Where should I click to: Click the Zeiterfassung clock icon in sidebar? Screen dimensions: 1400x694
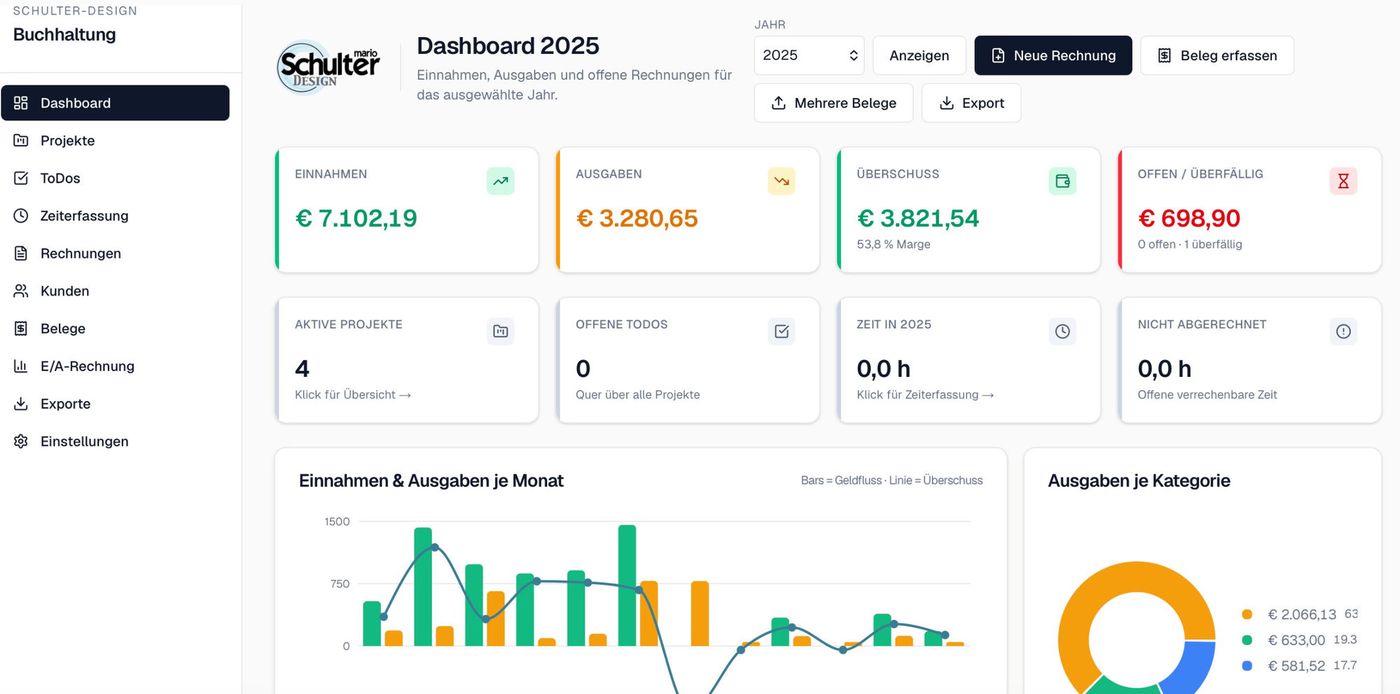(21, 216)
